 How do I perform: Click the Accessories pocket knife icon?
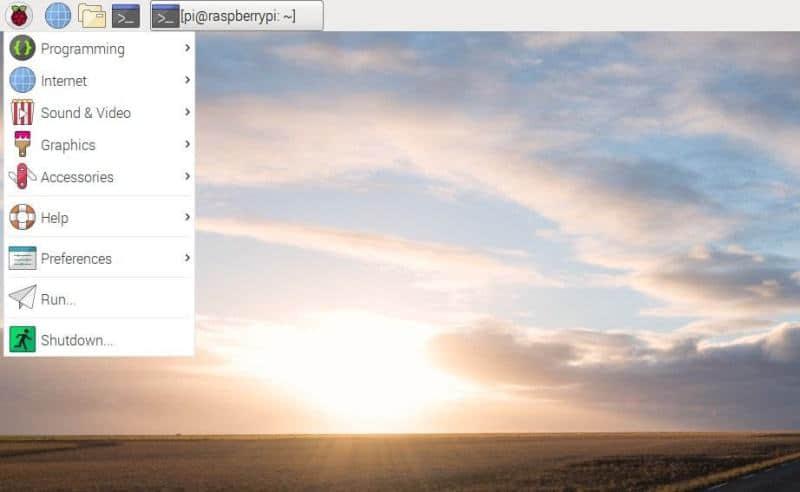[x=22, y=177]
